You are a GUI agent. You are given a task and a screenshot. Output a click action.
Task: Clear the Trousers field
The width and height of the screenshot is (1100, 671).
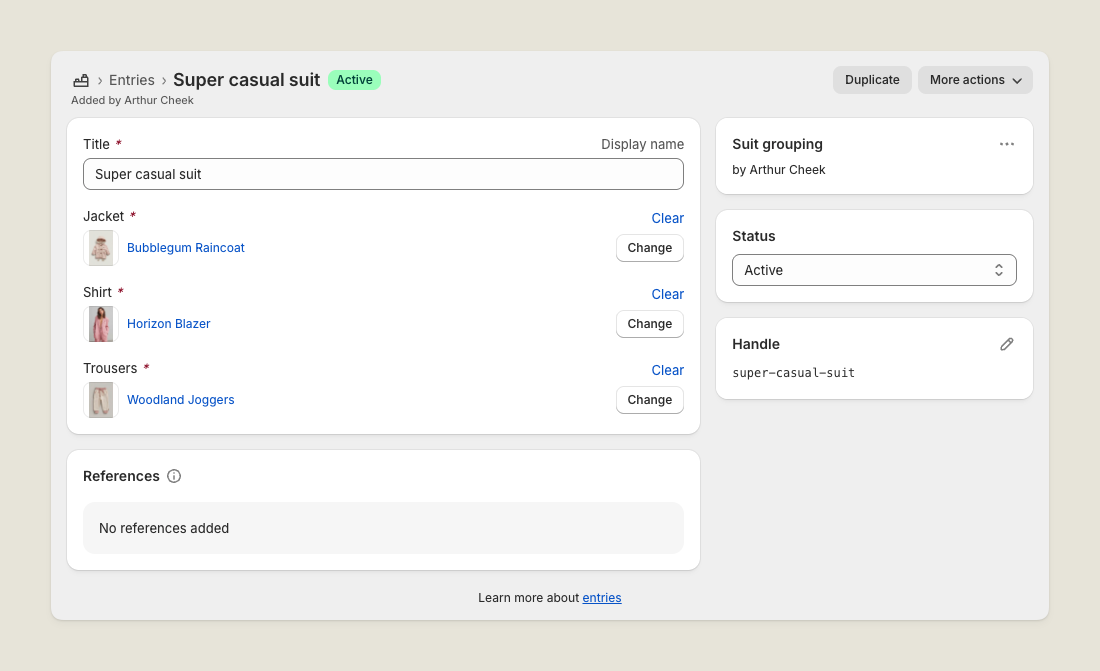667,370
